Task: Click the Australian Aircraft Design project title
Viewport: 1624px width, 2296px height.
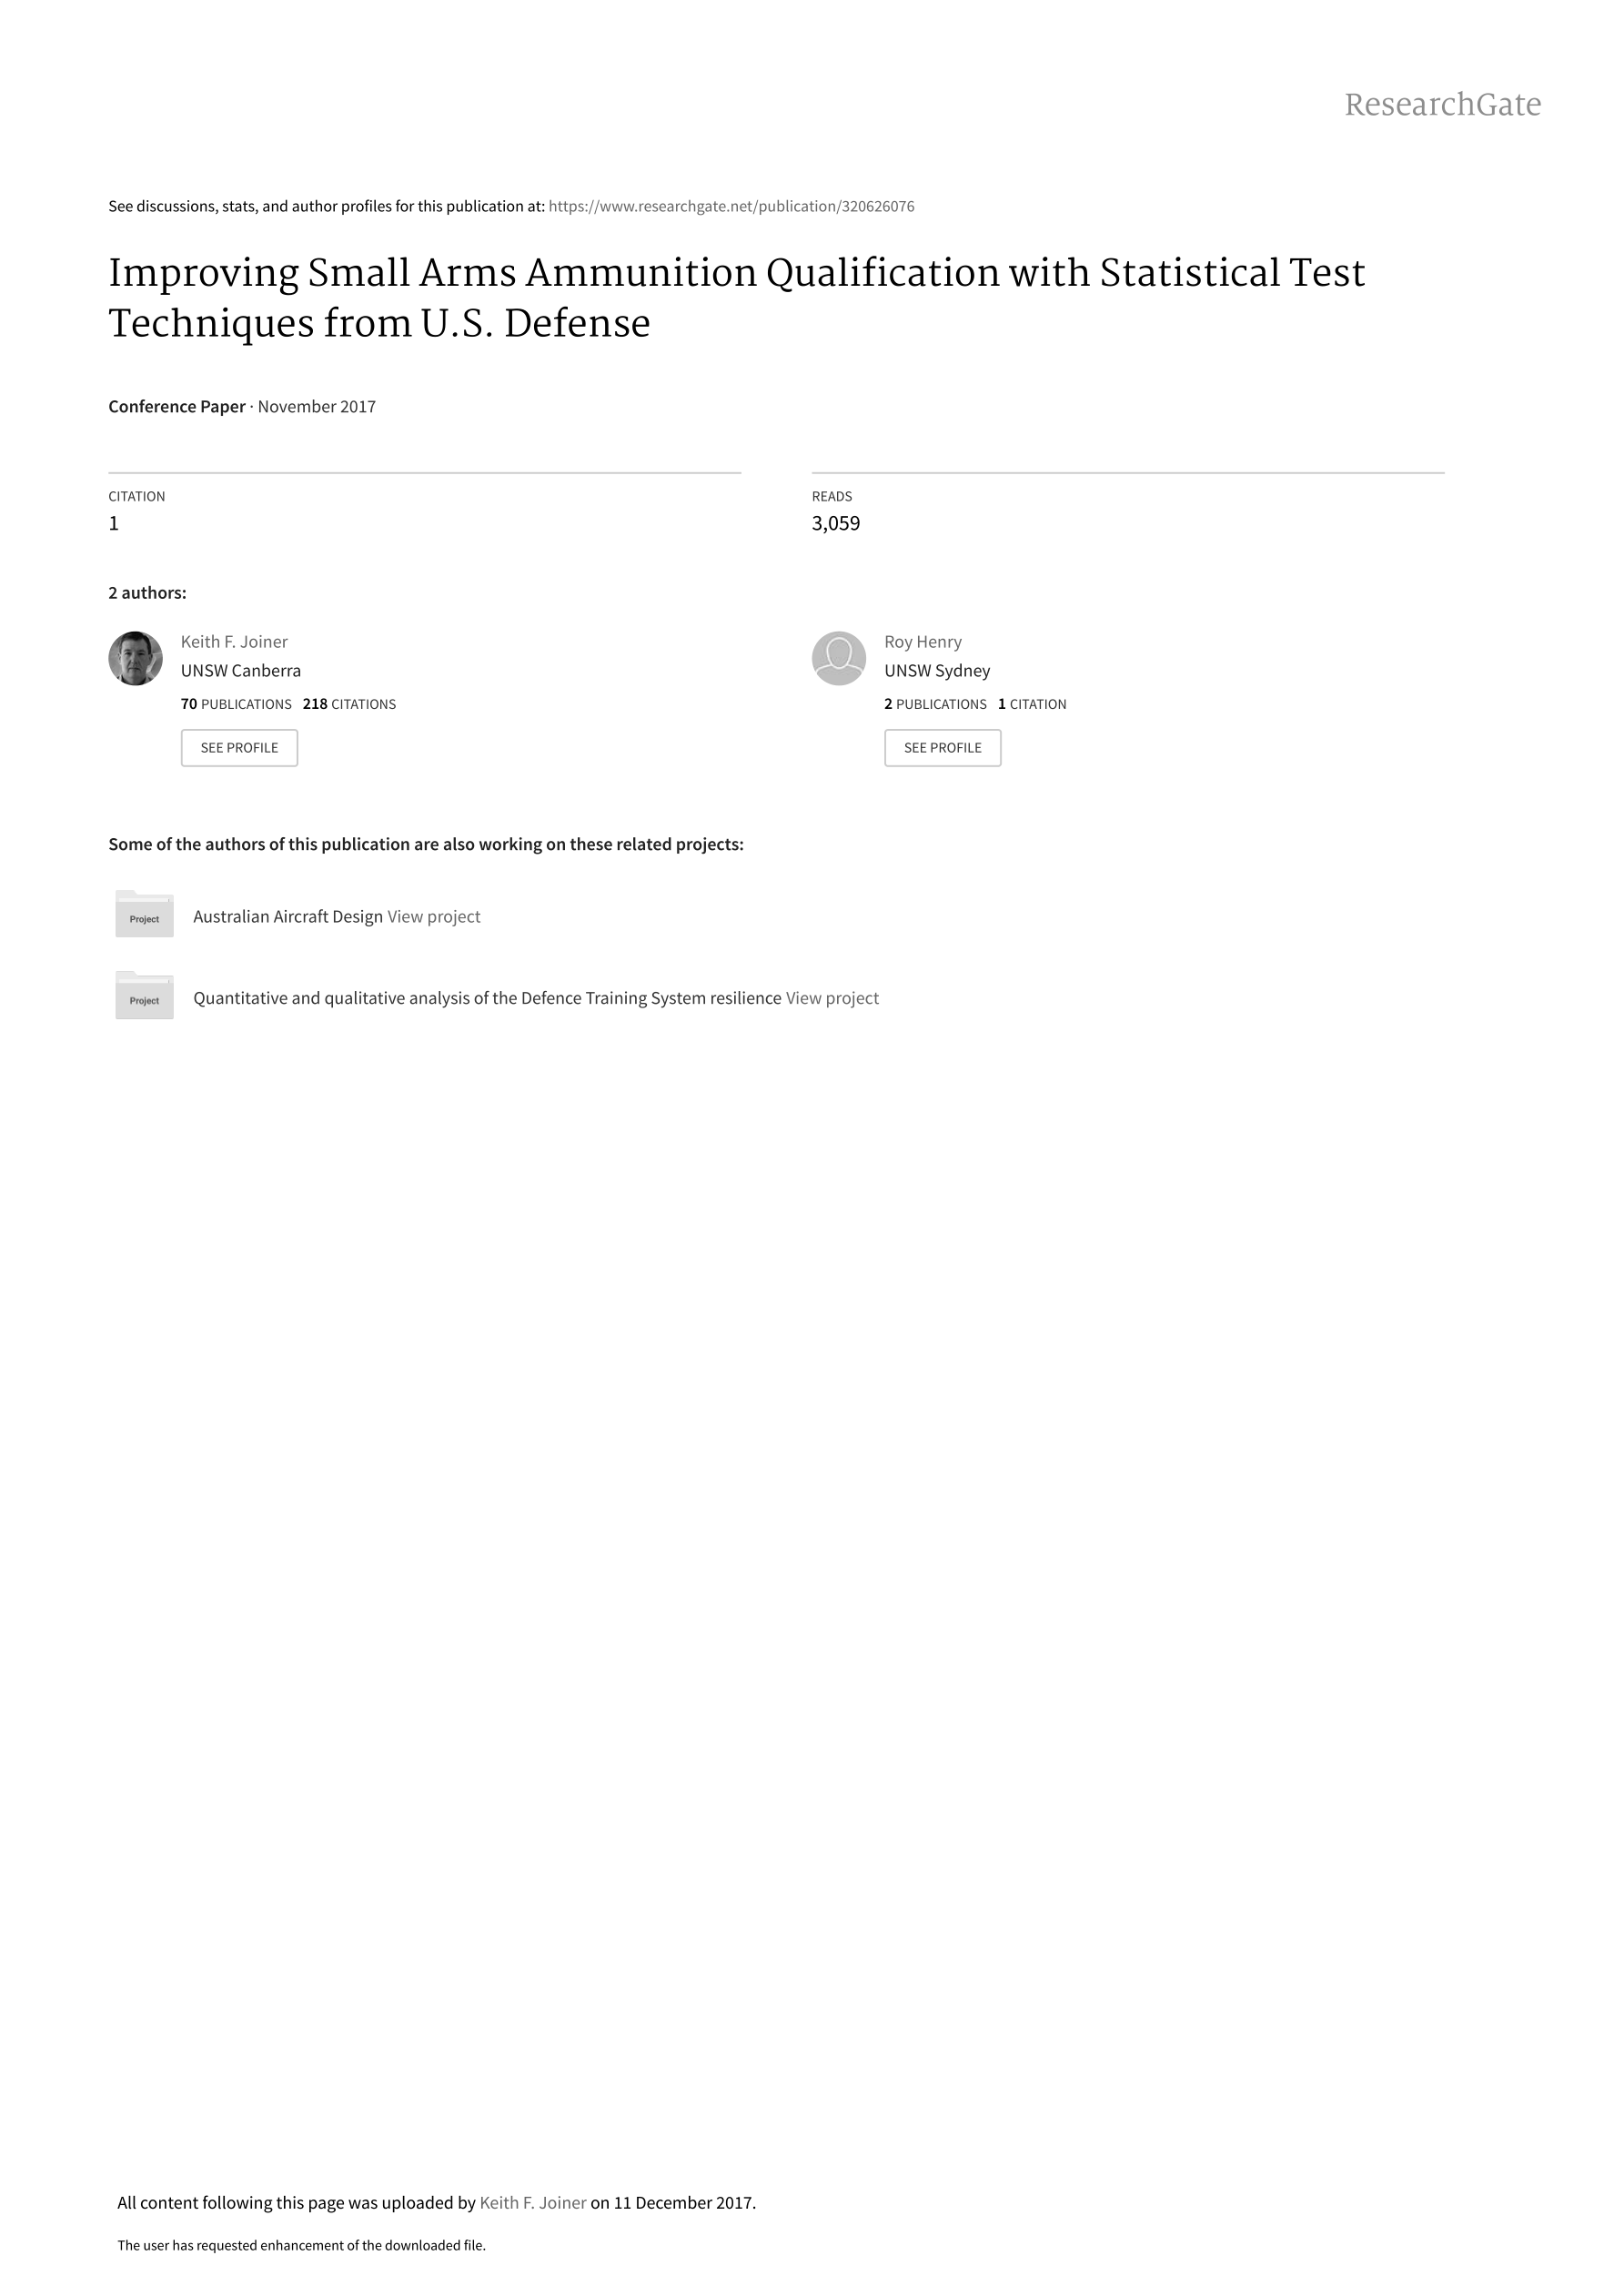Action: (288, 917)
